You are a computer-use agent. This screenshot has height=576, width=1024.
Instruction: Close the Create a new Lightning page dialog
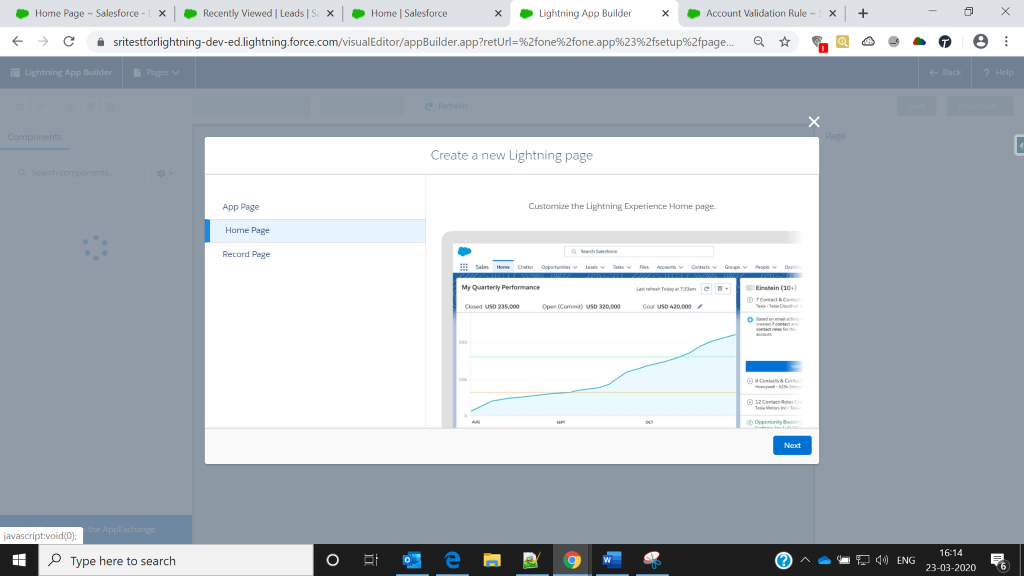[x=814, y=122]
